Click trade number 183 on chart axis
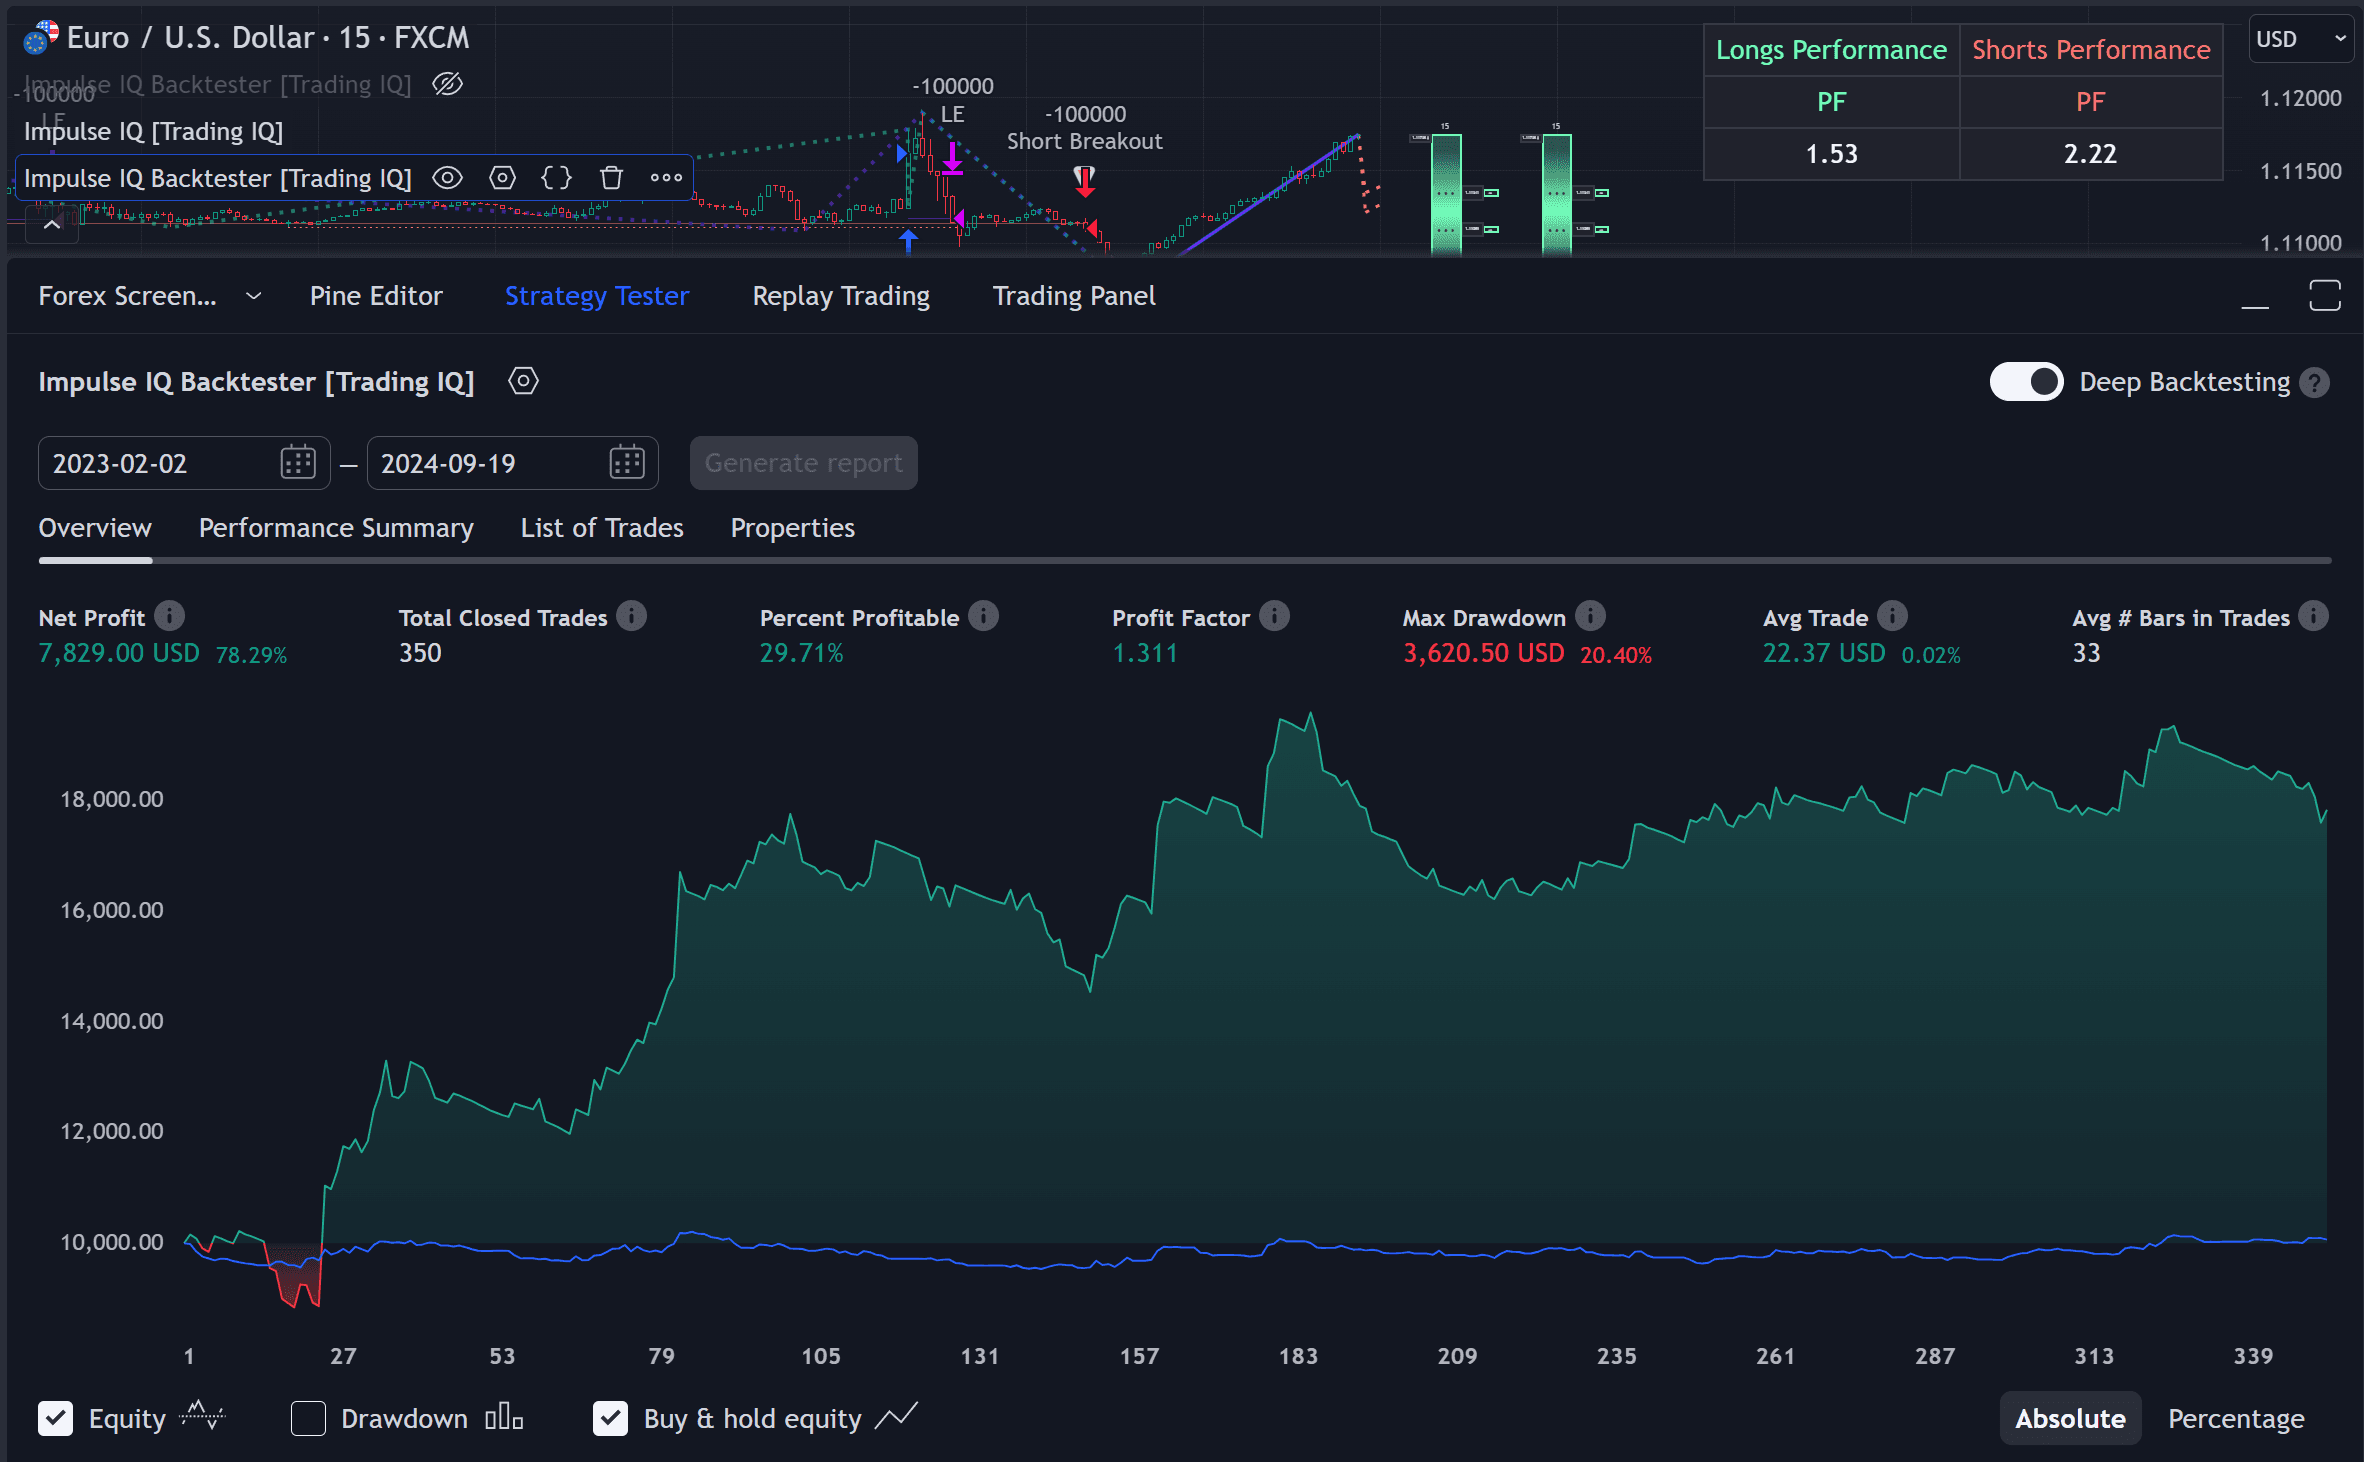Viewport: 2364px width, 1462px height. (1298, 1356)
